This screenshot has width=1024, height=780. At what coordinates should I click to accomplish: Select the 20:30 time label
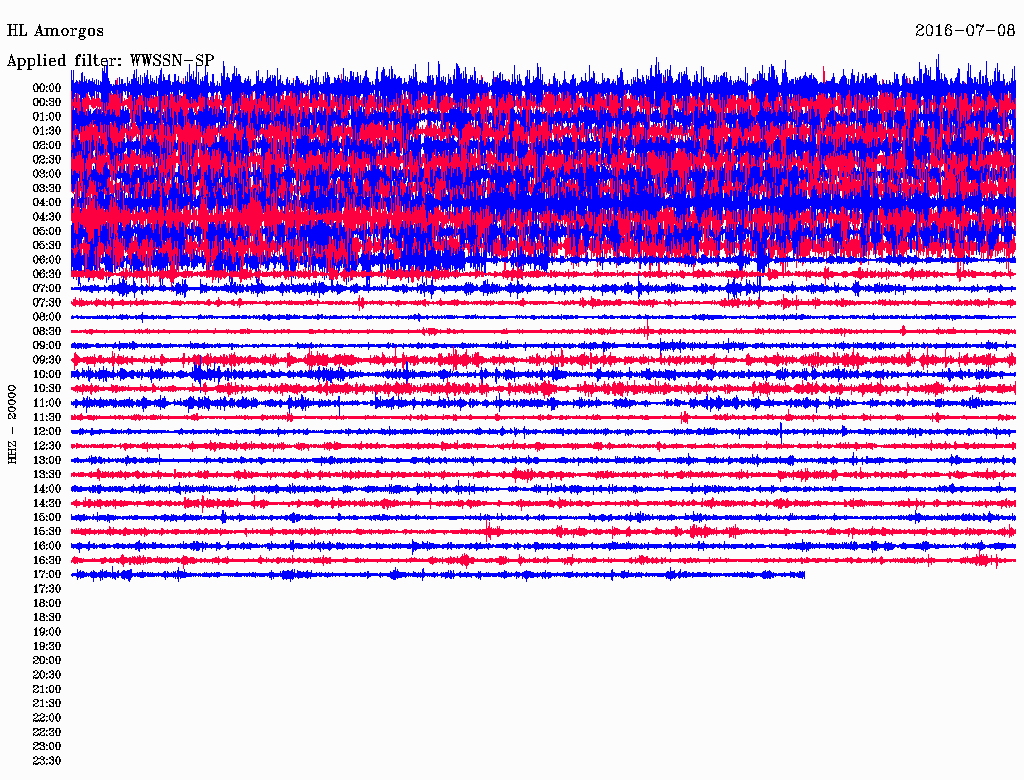click(47, 675)
